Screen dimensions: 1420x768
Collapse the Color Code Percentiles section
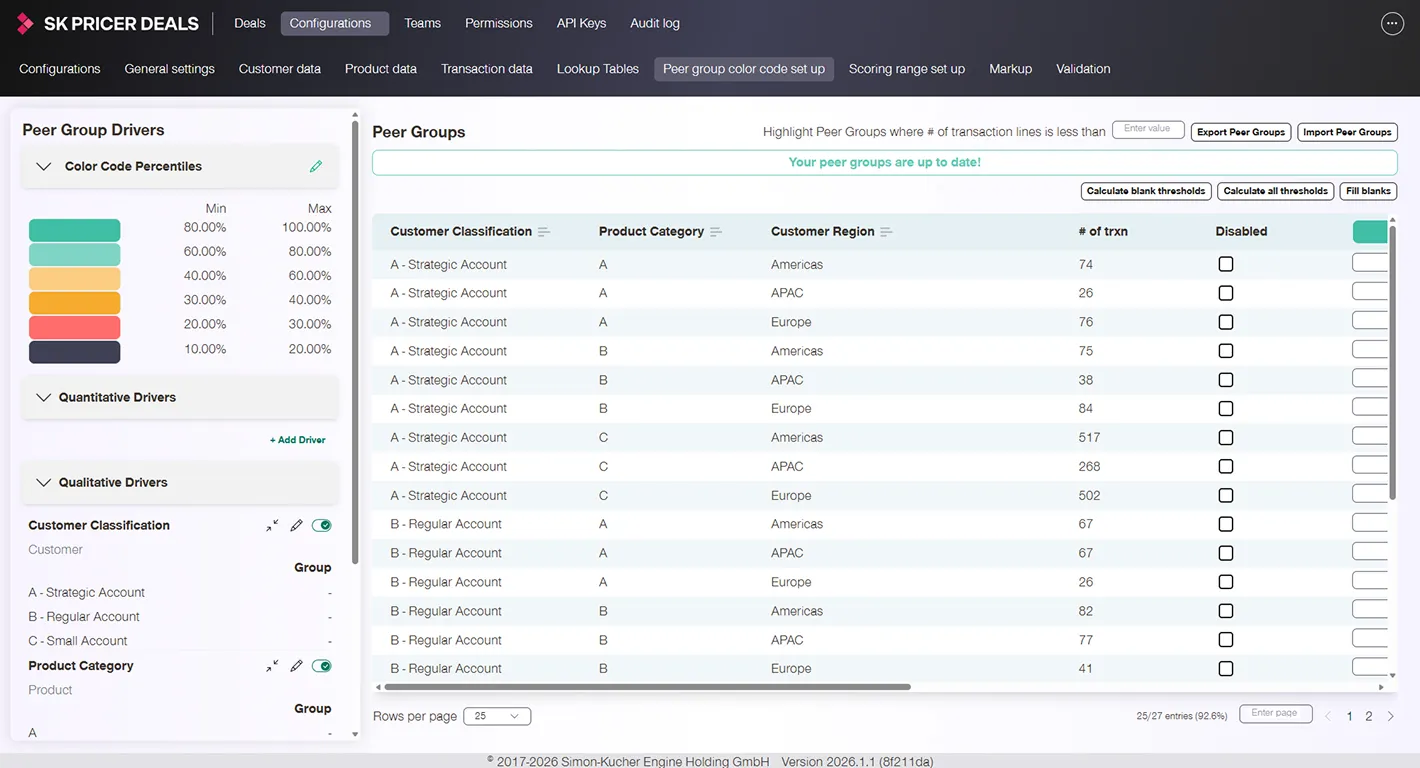pyautogui.click(x=44, y=167)
